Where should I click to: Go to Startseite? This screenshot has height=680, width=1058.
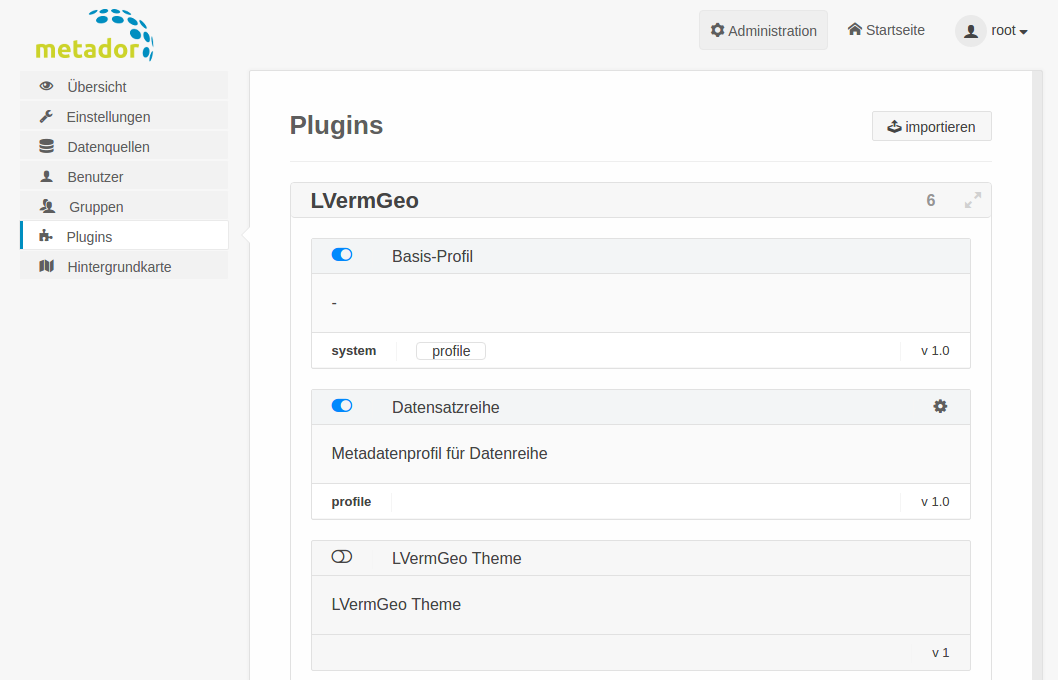tap(886, 30)
